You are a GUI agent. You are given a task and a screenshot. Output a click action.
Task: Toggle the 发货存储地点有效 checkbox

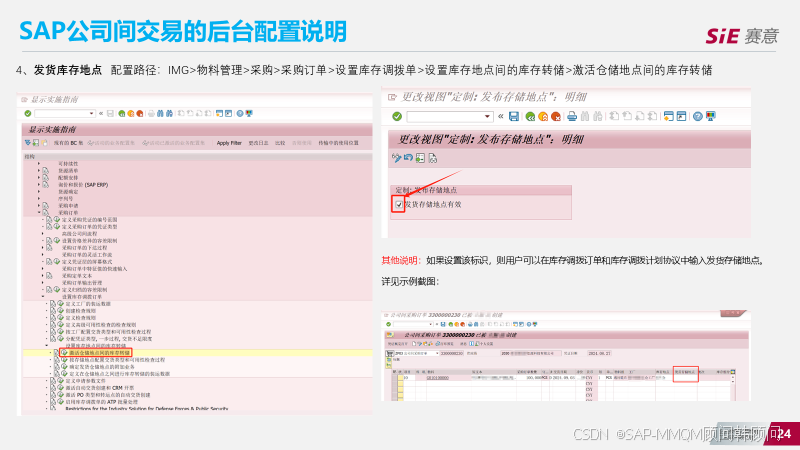pyautogui.click(x=399, y=205)
